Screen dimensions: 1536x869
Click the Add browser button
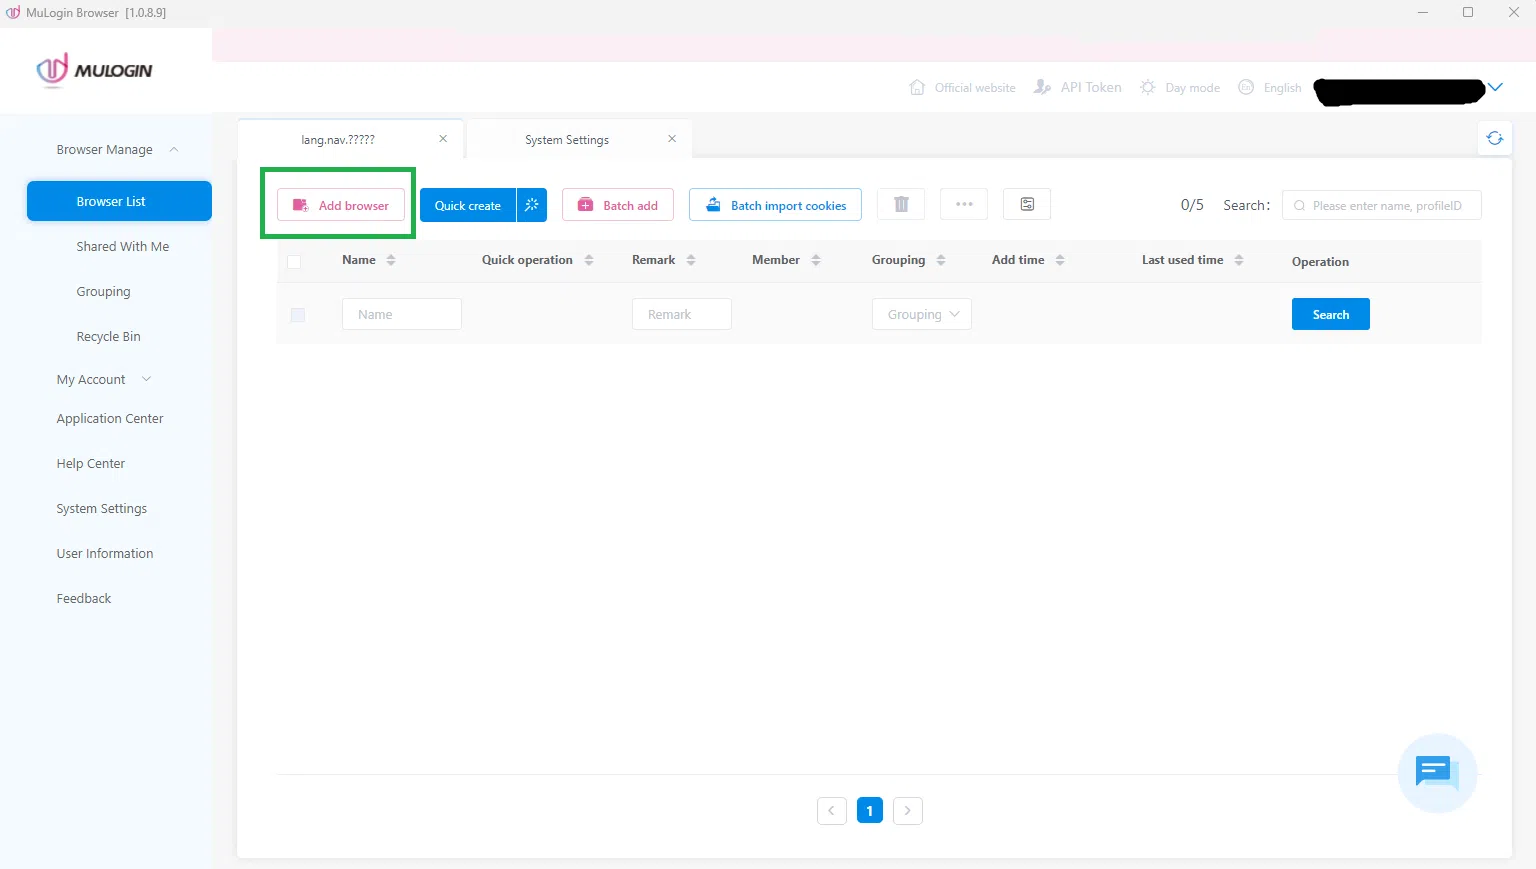[341, 205]
